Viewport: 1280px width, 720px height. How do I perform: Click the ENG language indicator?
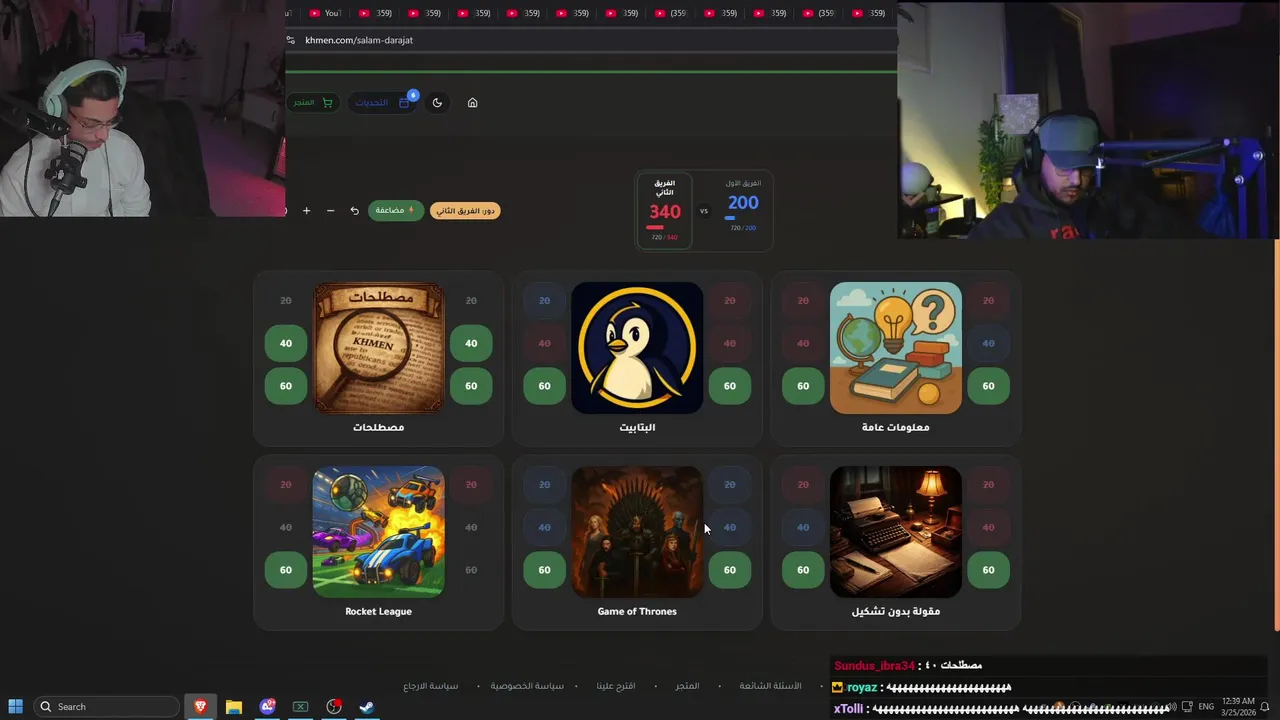1207,706
